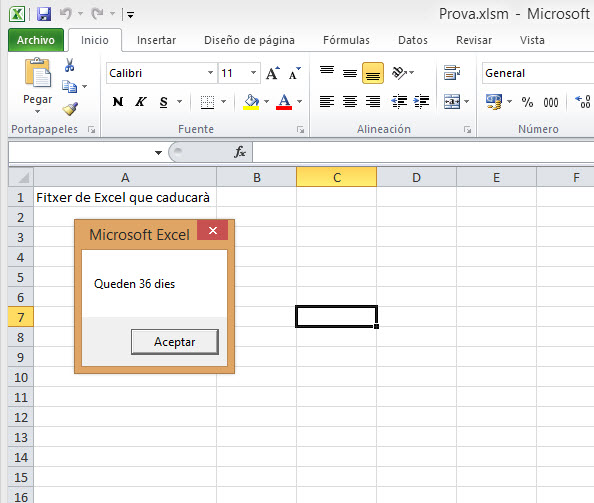
Task: Apply thousands separator 000 style
Action: tap(550, 102)
